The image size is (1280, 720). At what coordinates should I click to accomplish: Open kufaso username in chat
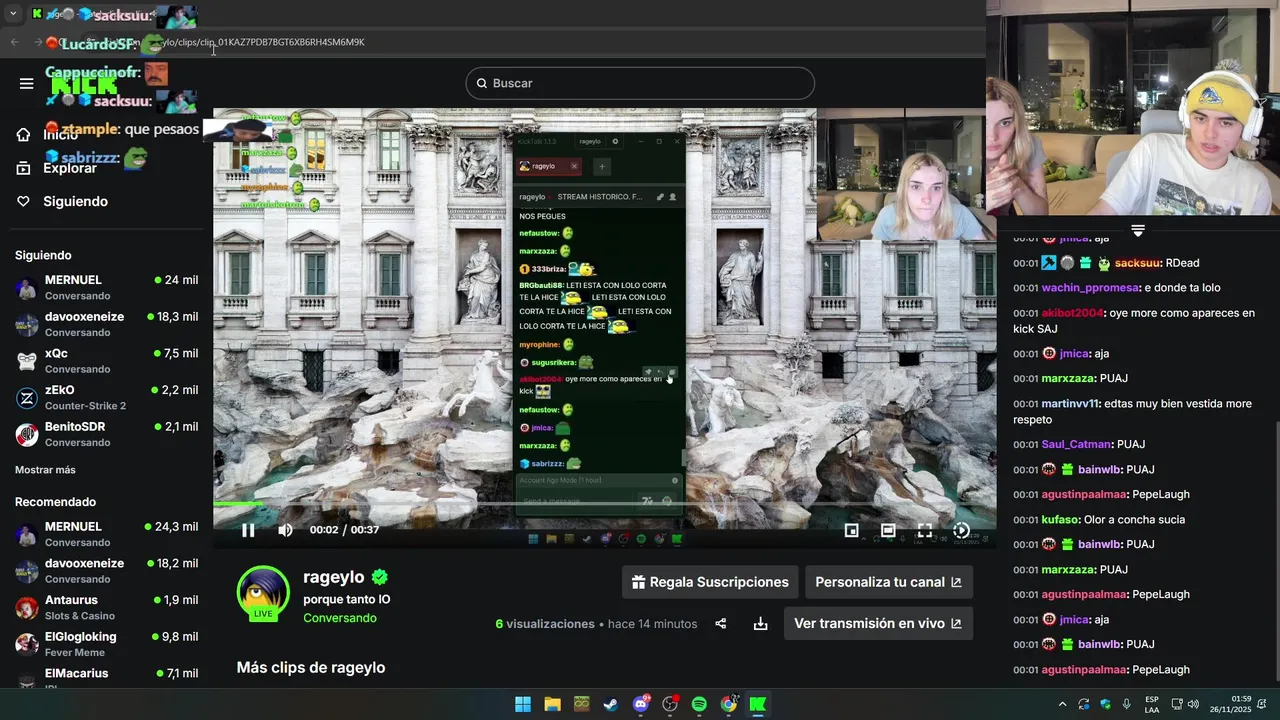pos(1059,520)
